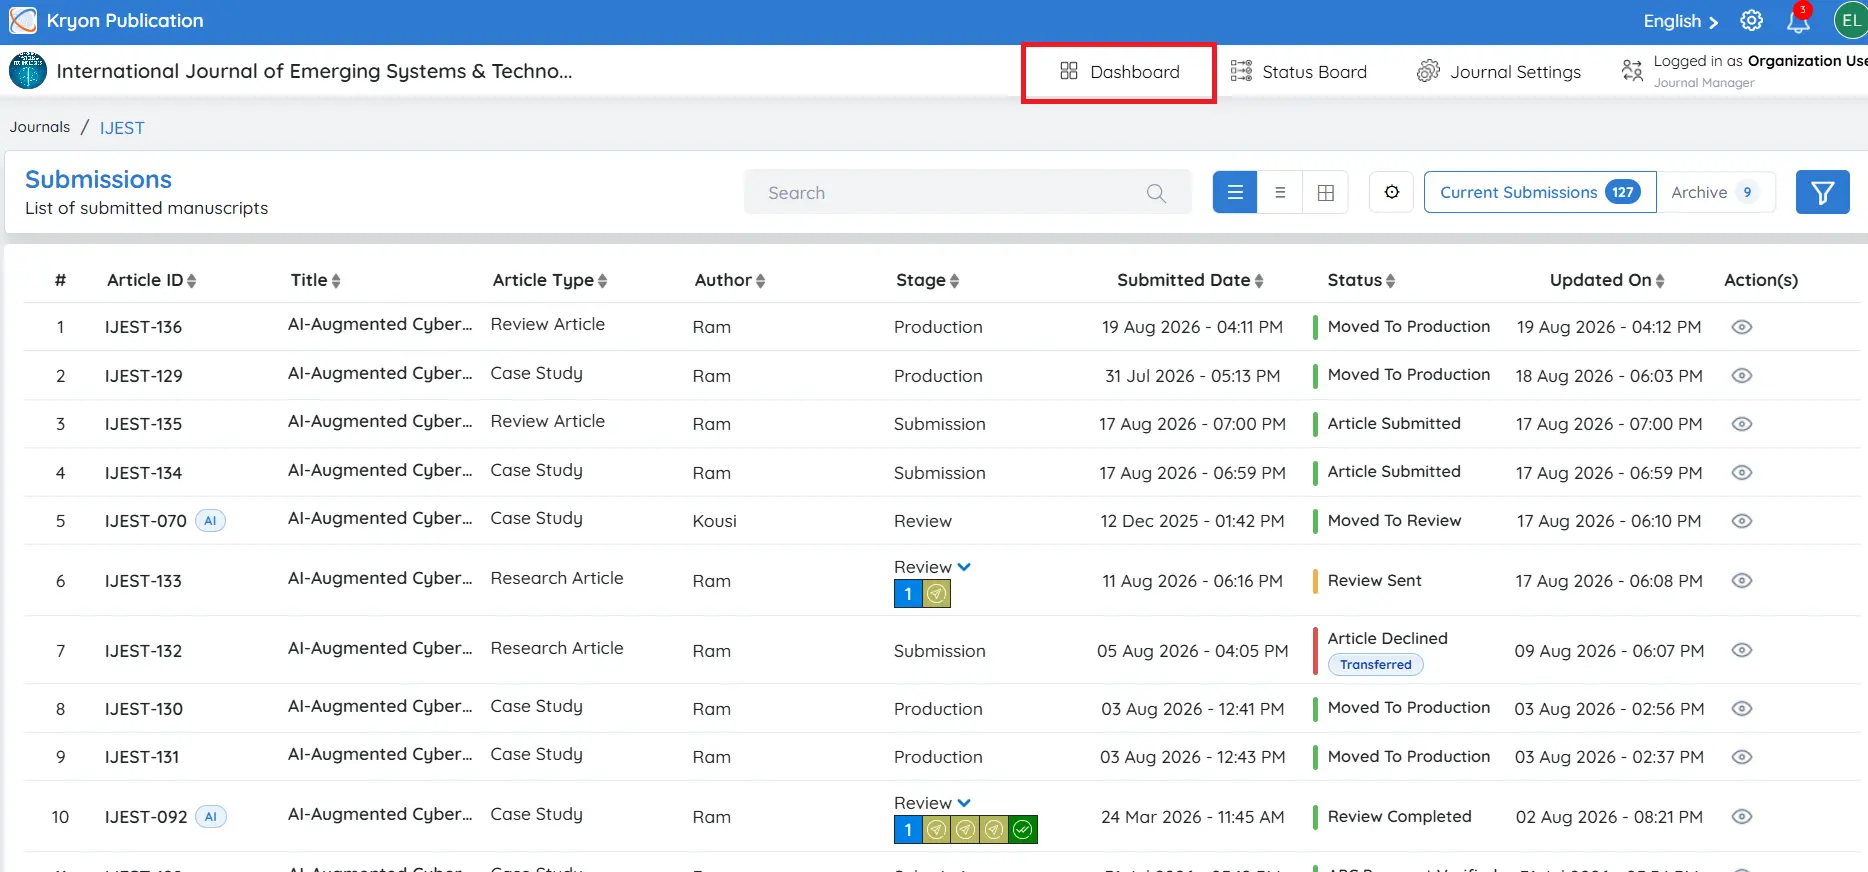Click the AI badge on IJEST-092
This screenshot has width=1868, height=872.
[211, 817]
